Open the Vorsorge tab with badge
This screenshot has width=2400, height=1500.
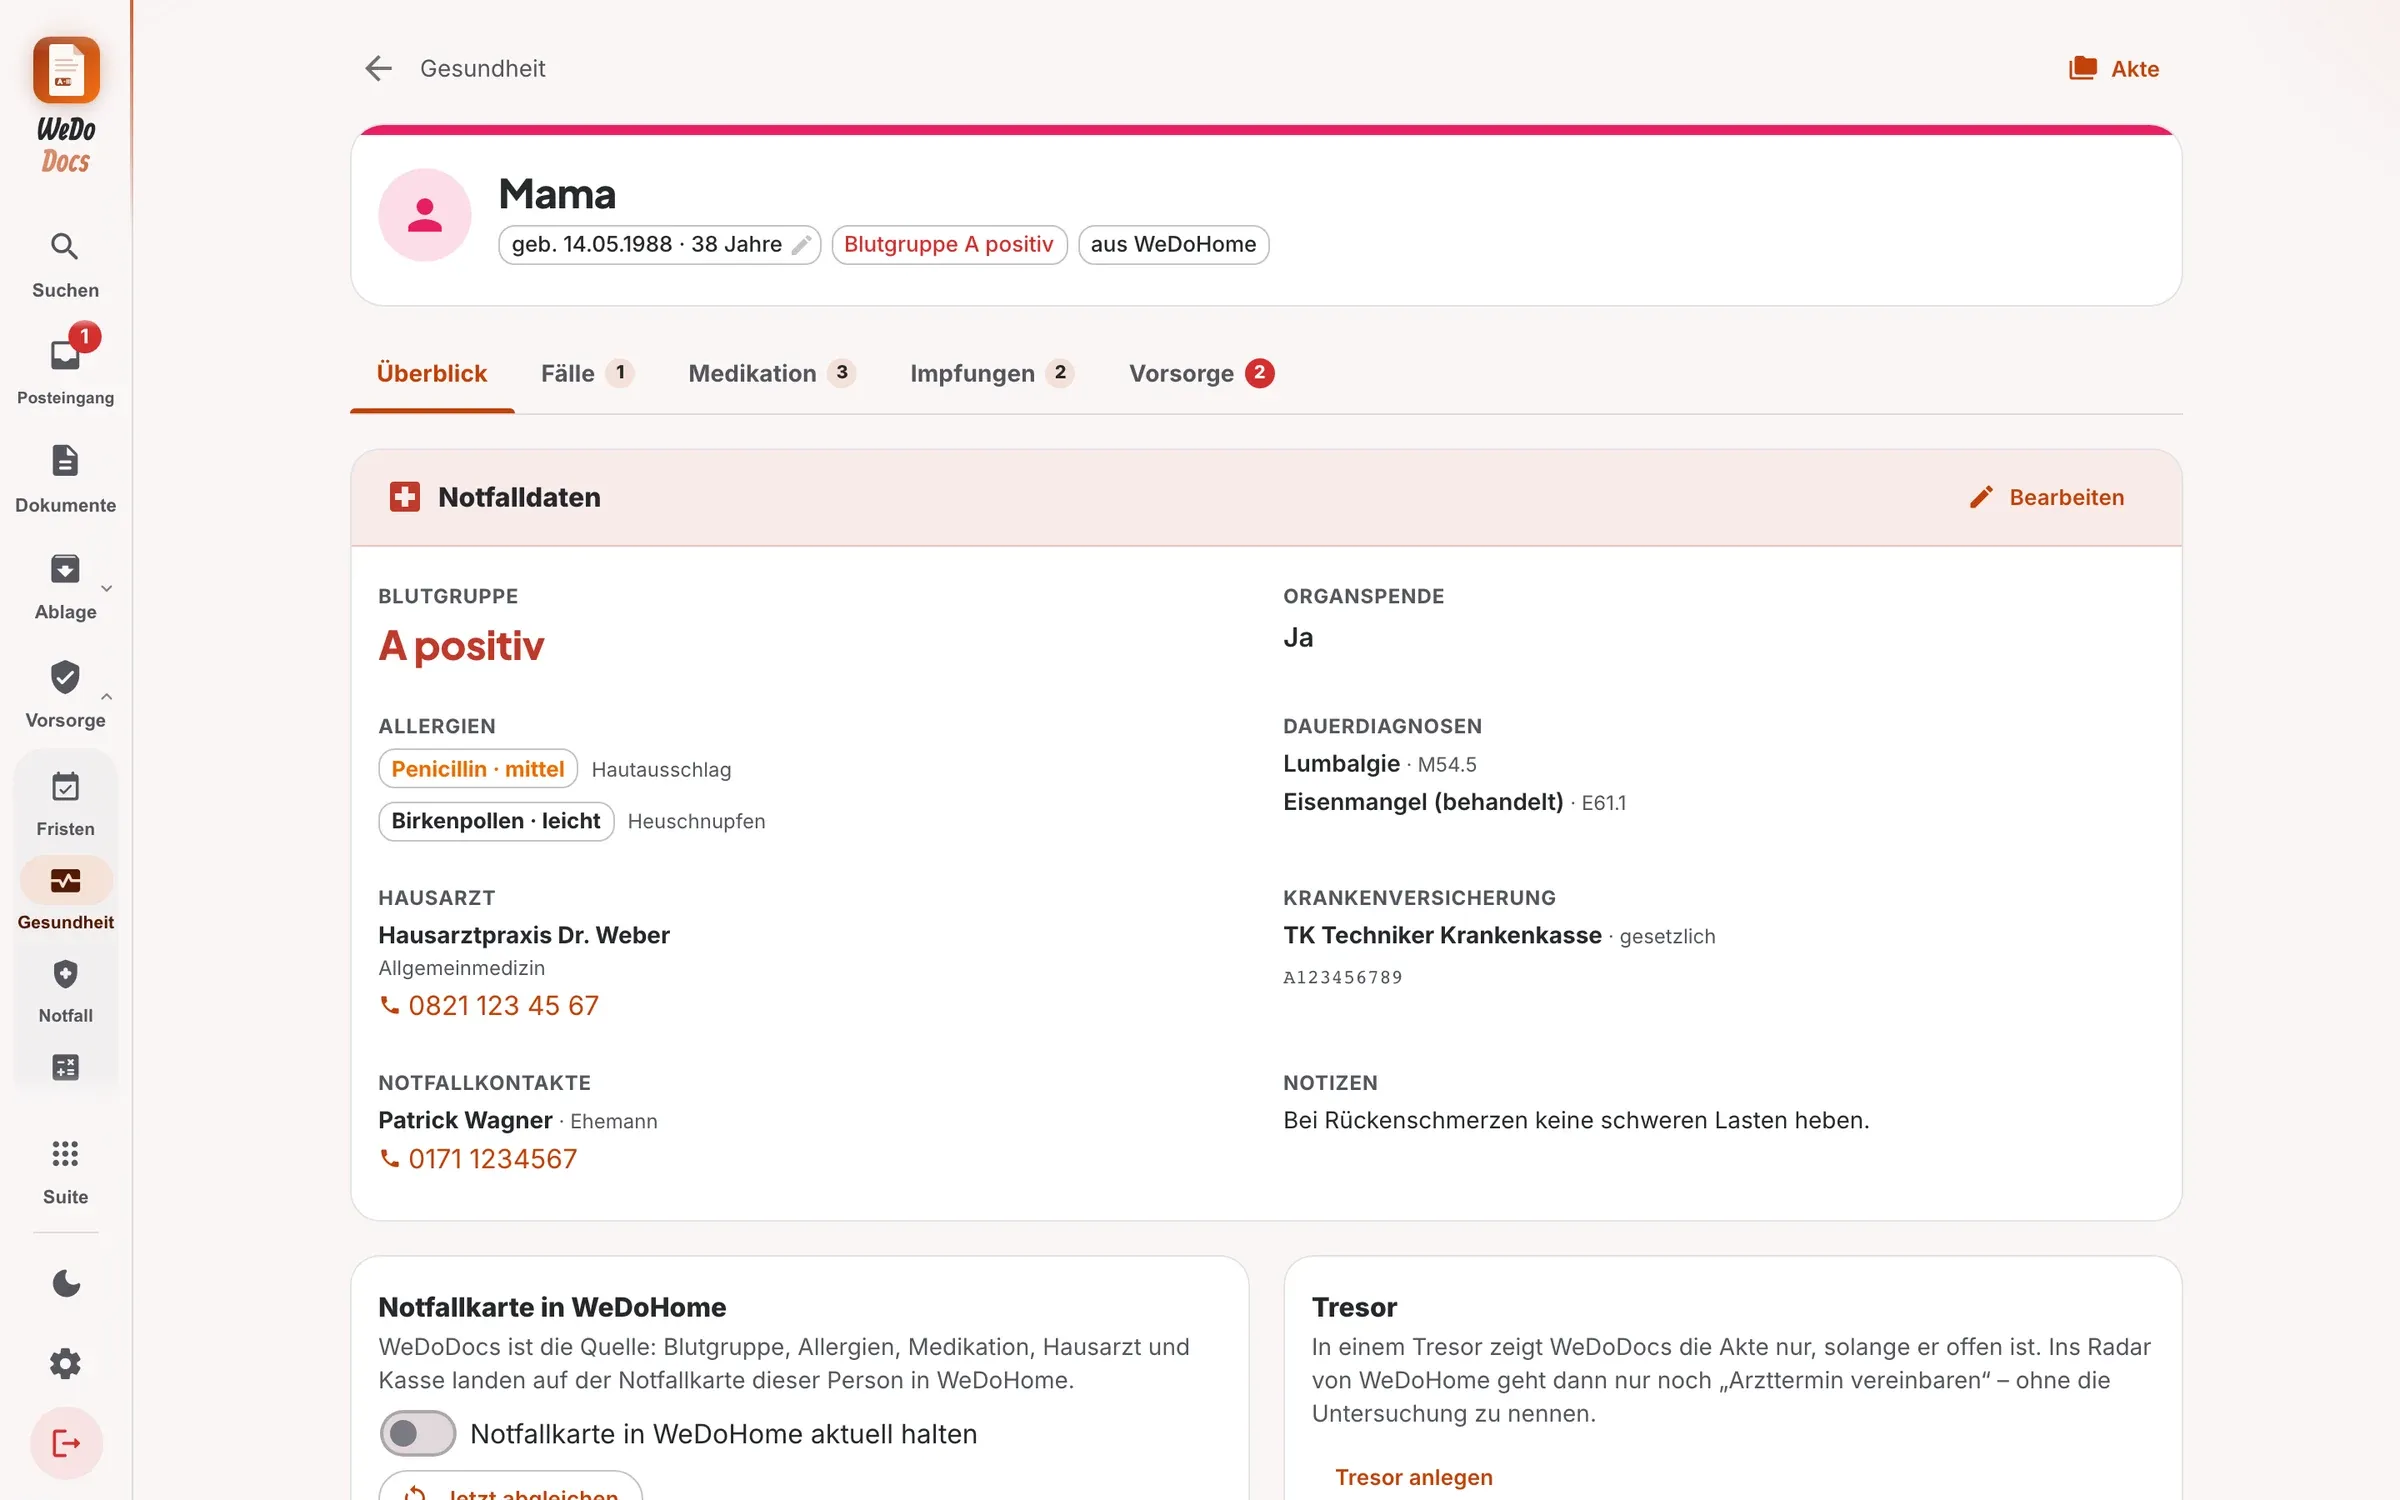click(x=1202, y=373)
